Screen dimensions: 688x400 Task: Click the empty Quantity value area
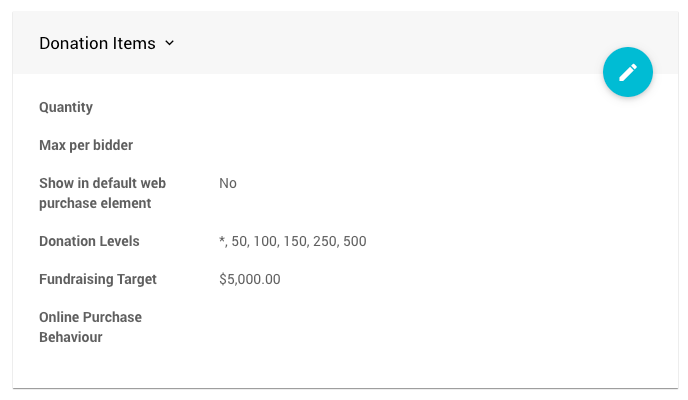300,107
